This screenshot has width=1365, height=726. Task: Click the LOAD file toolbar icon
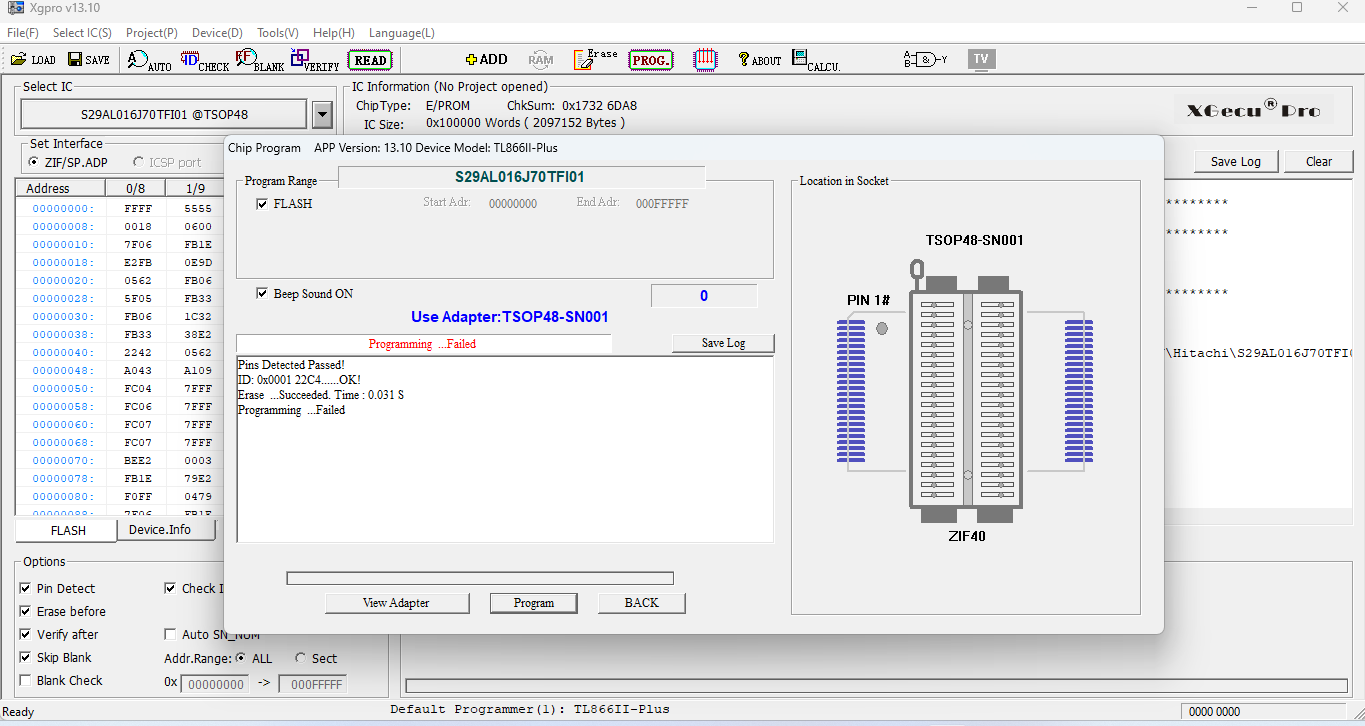click(x=33, y=60)
